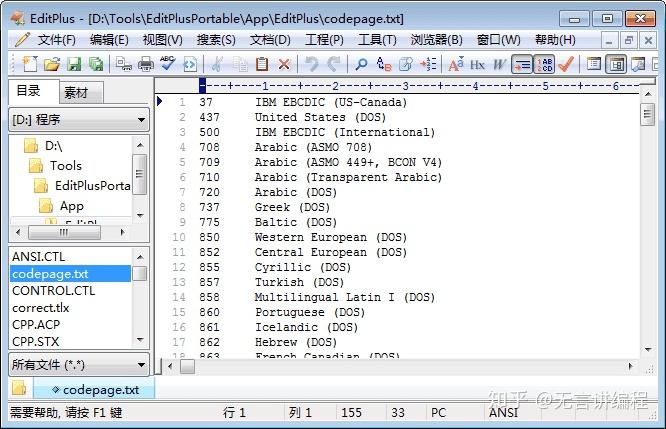666x429 pixels.
Task: Click the Print icon in the toolbar
Action: click(x=146, y=64)
